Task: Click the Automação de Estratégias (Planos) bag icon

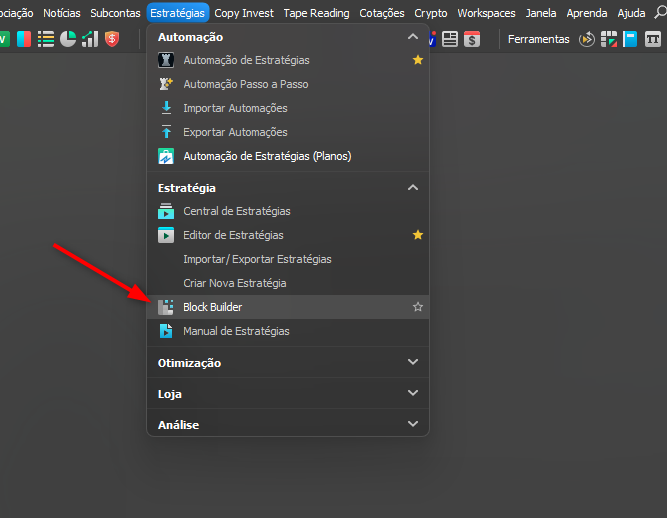Action: pyautogui.click(x=166, y=156)
